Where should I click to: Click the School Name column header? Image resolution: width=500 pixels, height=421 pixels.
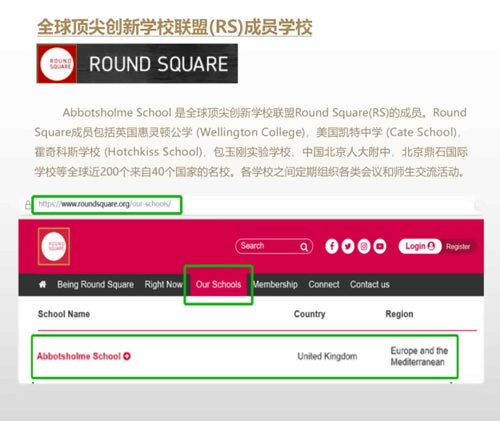click(64, 314)
